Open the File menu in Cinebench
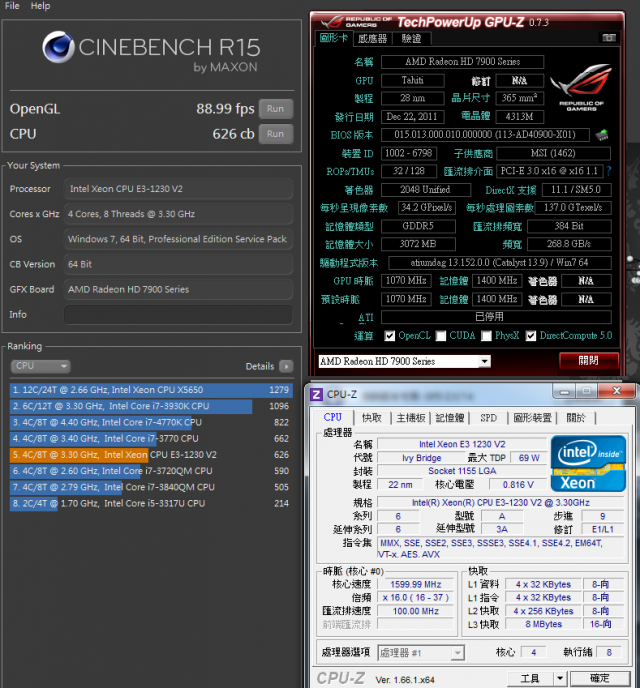The image size is (640, 689). click(x=12, y=6)
